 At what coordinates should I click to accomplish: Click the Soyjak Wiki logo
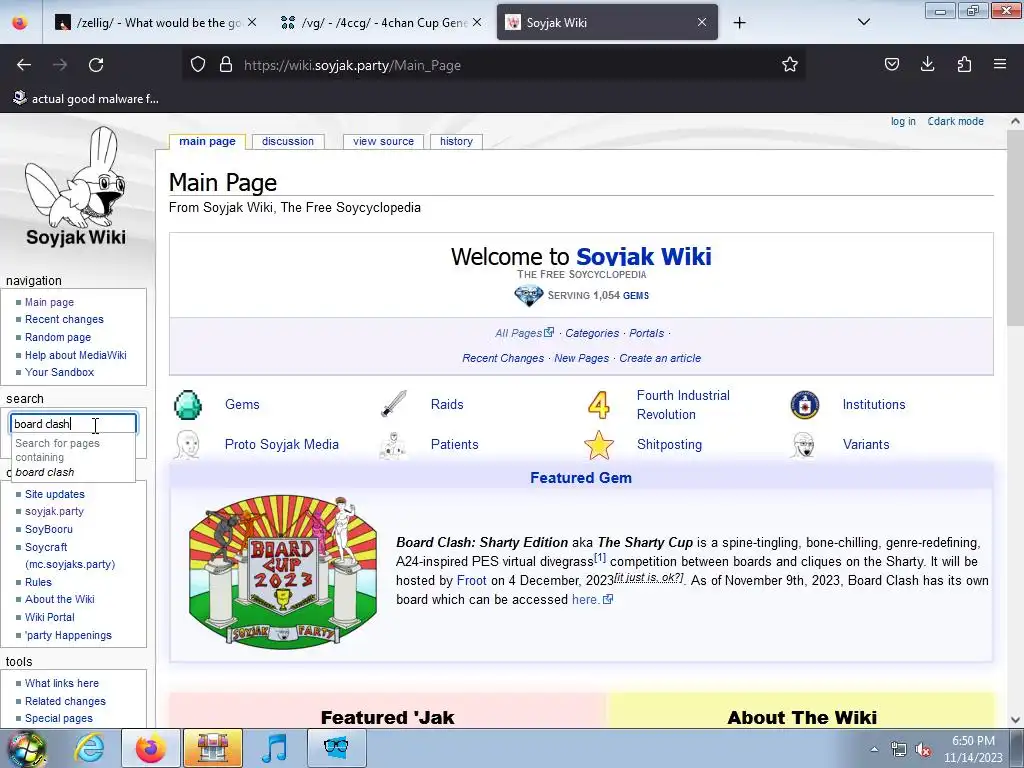click(x=76, y=187)
